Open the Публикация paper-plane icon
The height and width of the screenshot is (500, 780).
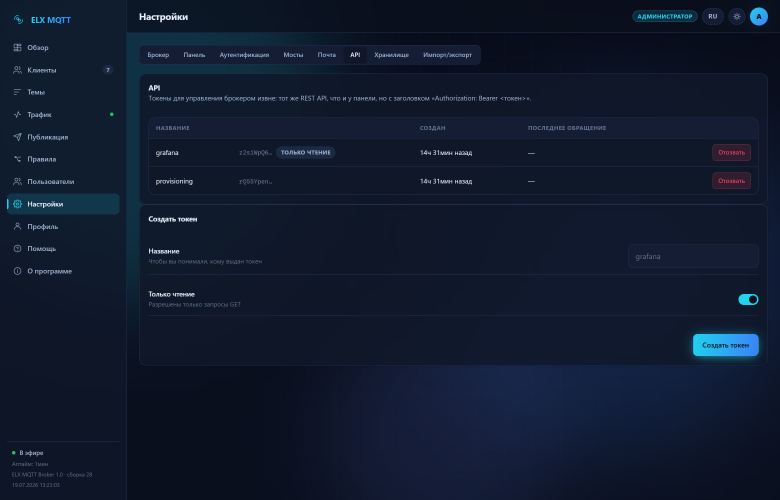click(x=17, y=137)
